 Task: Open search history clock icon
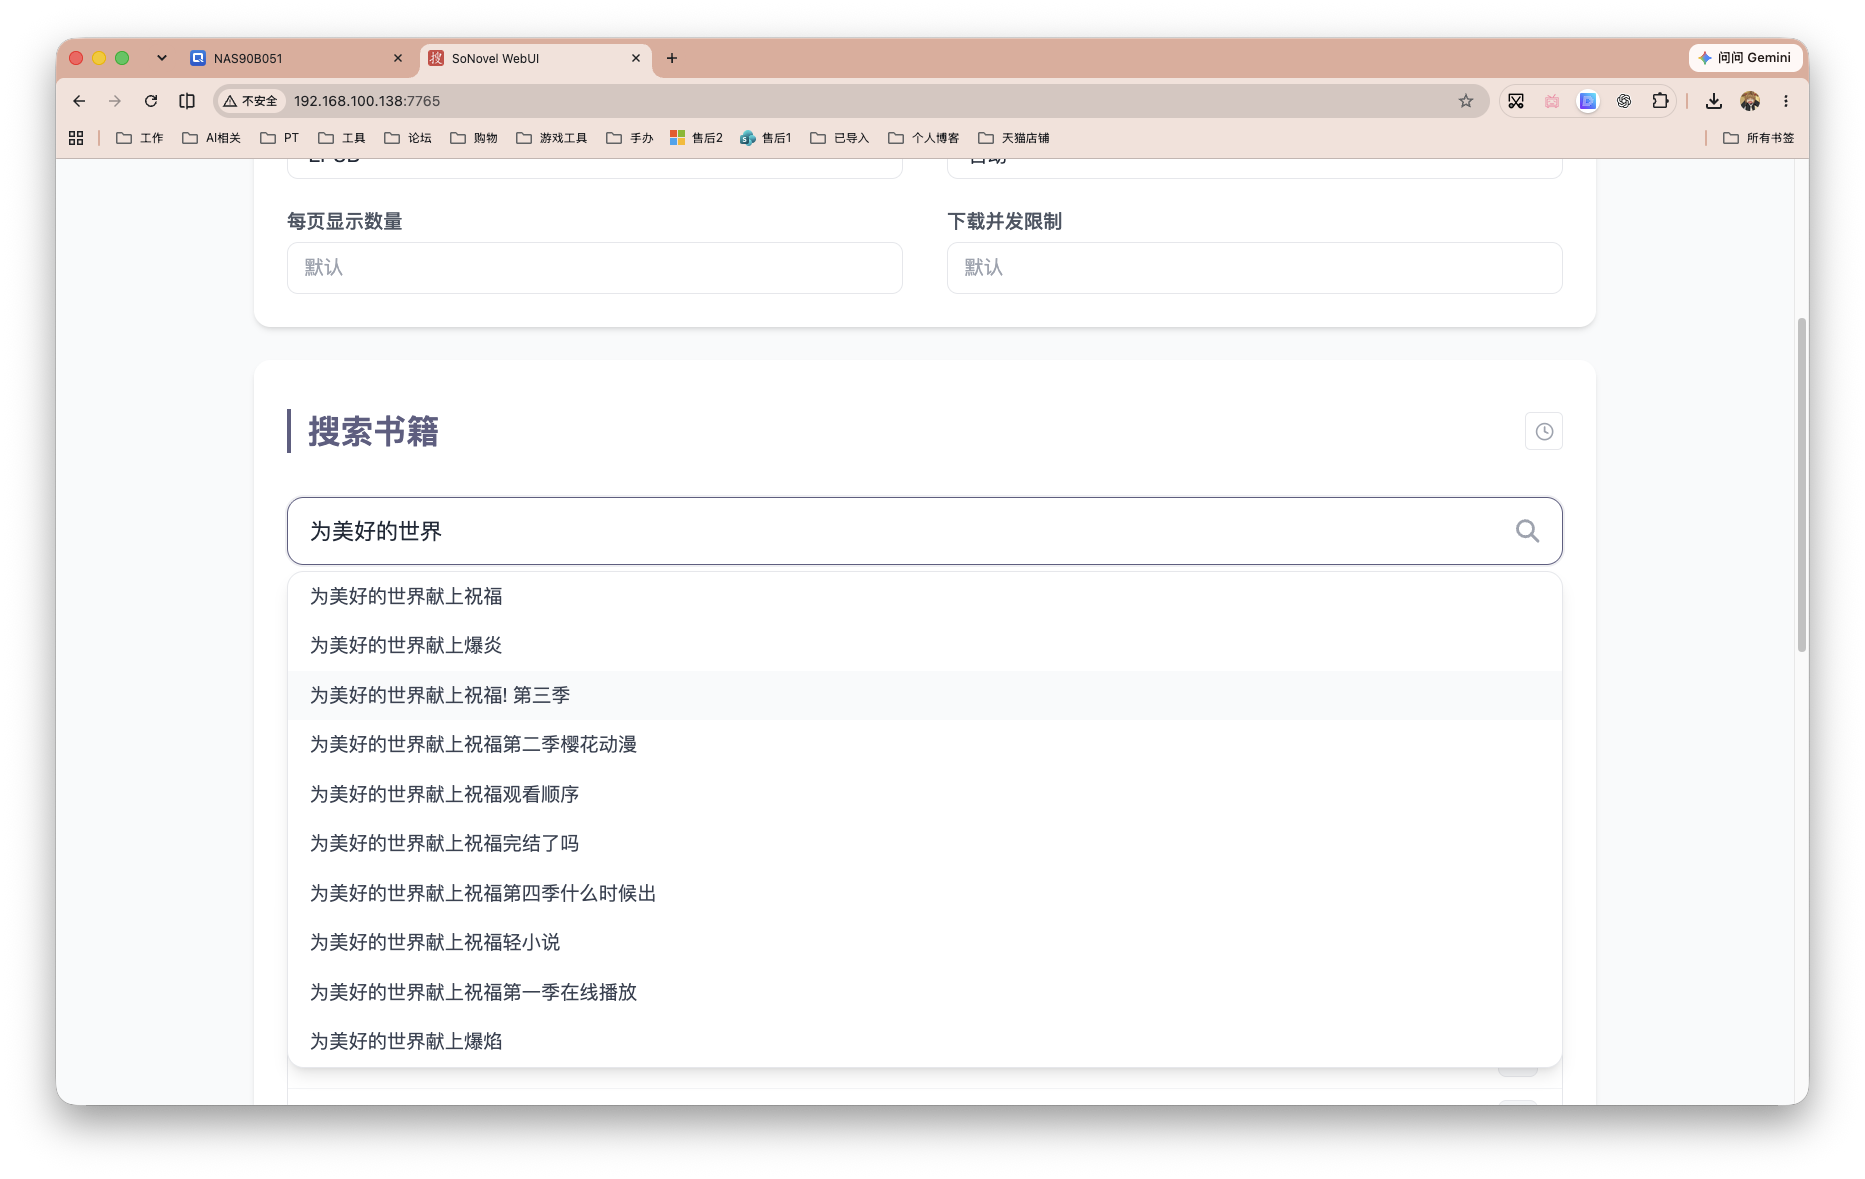click(1544, 432)
